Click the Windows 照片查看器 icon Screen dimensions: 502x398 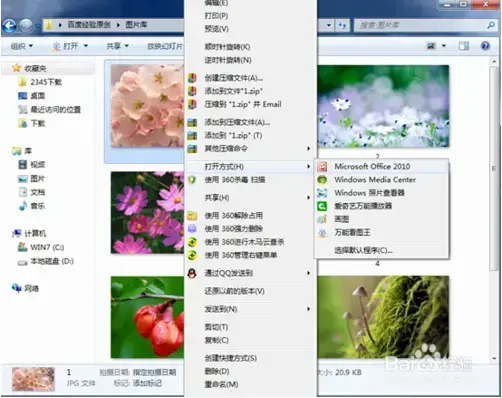pos(322,193)
